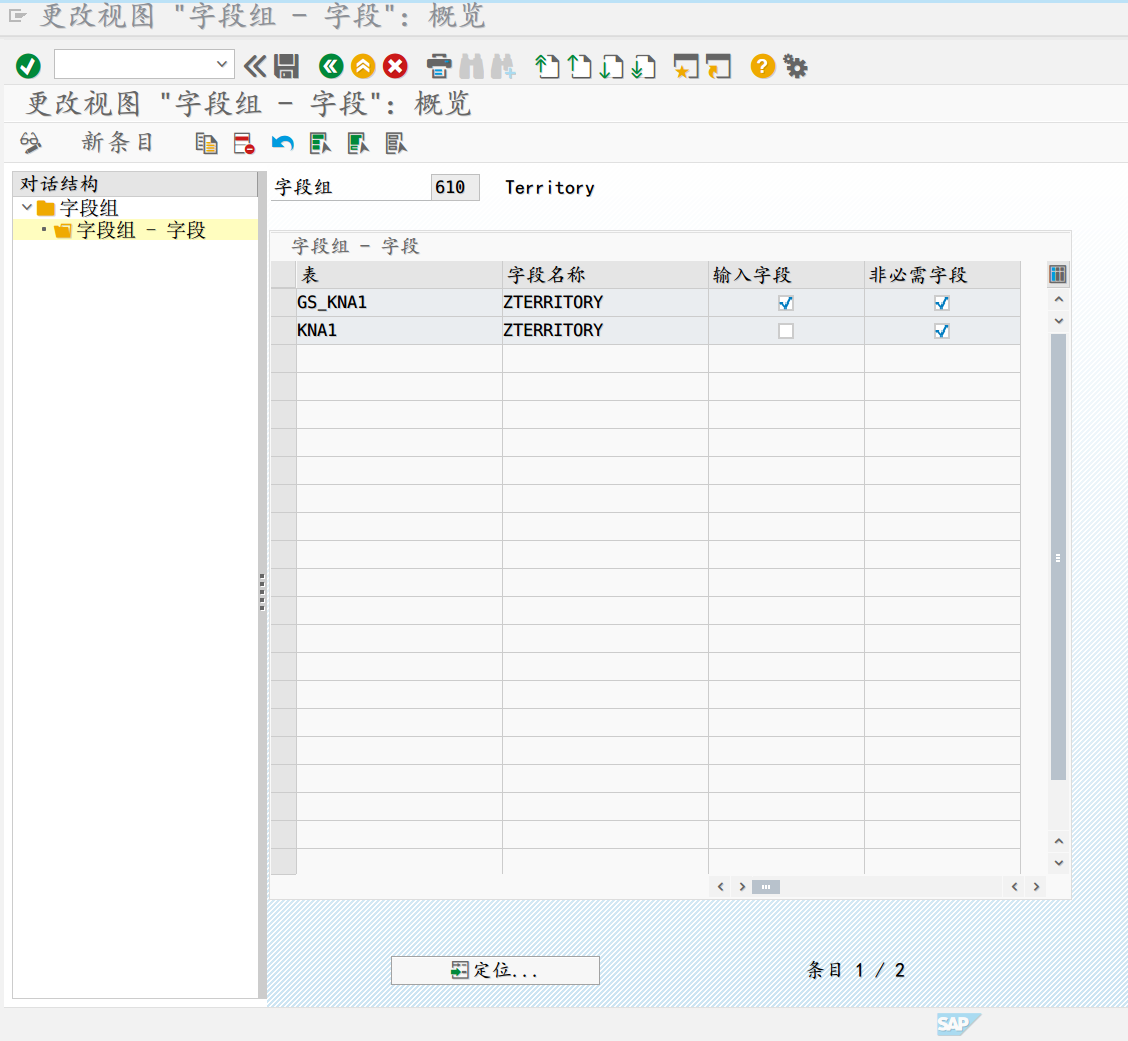Click the red Cancel icon
Image resolution: width=1128 pixels, height=1041 pixels.
(x=396, y=67)
